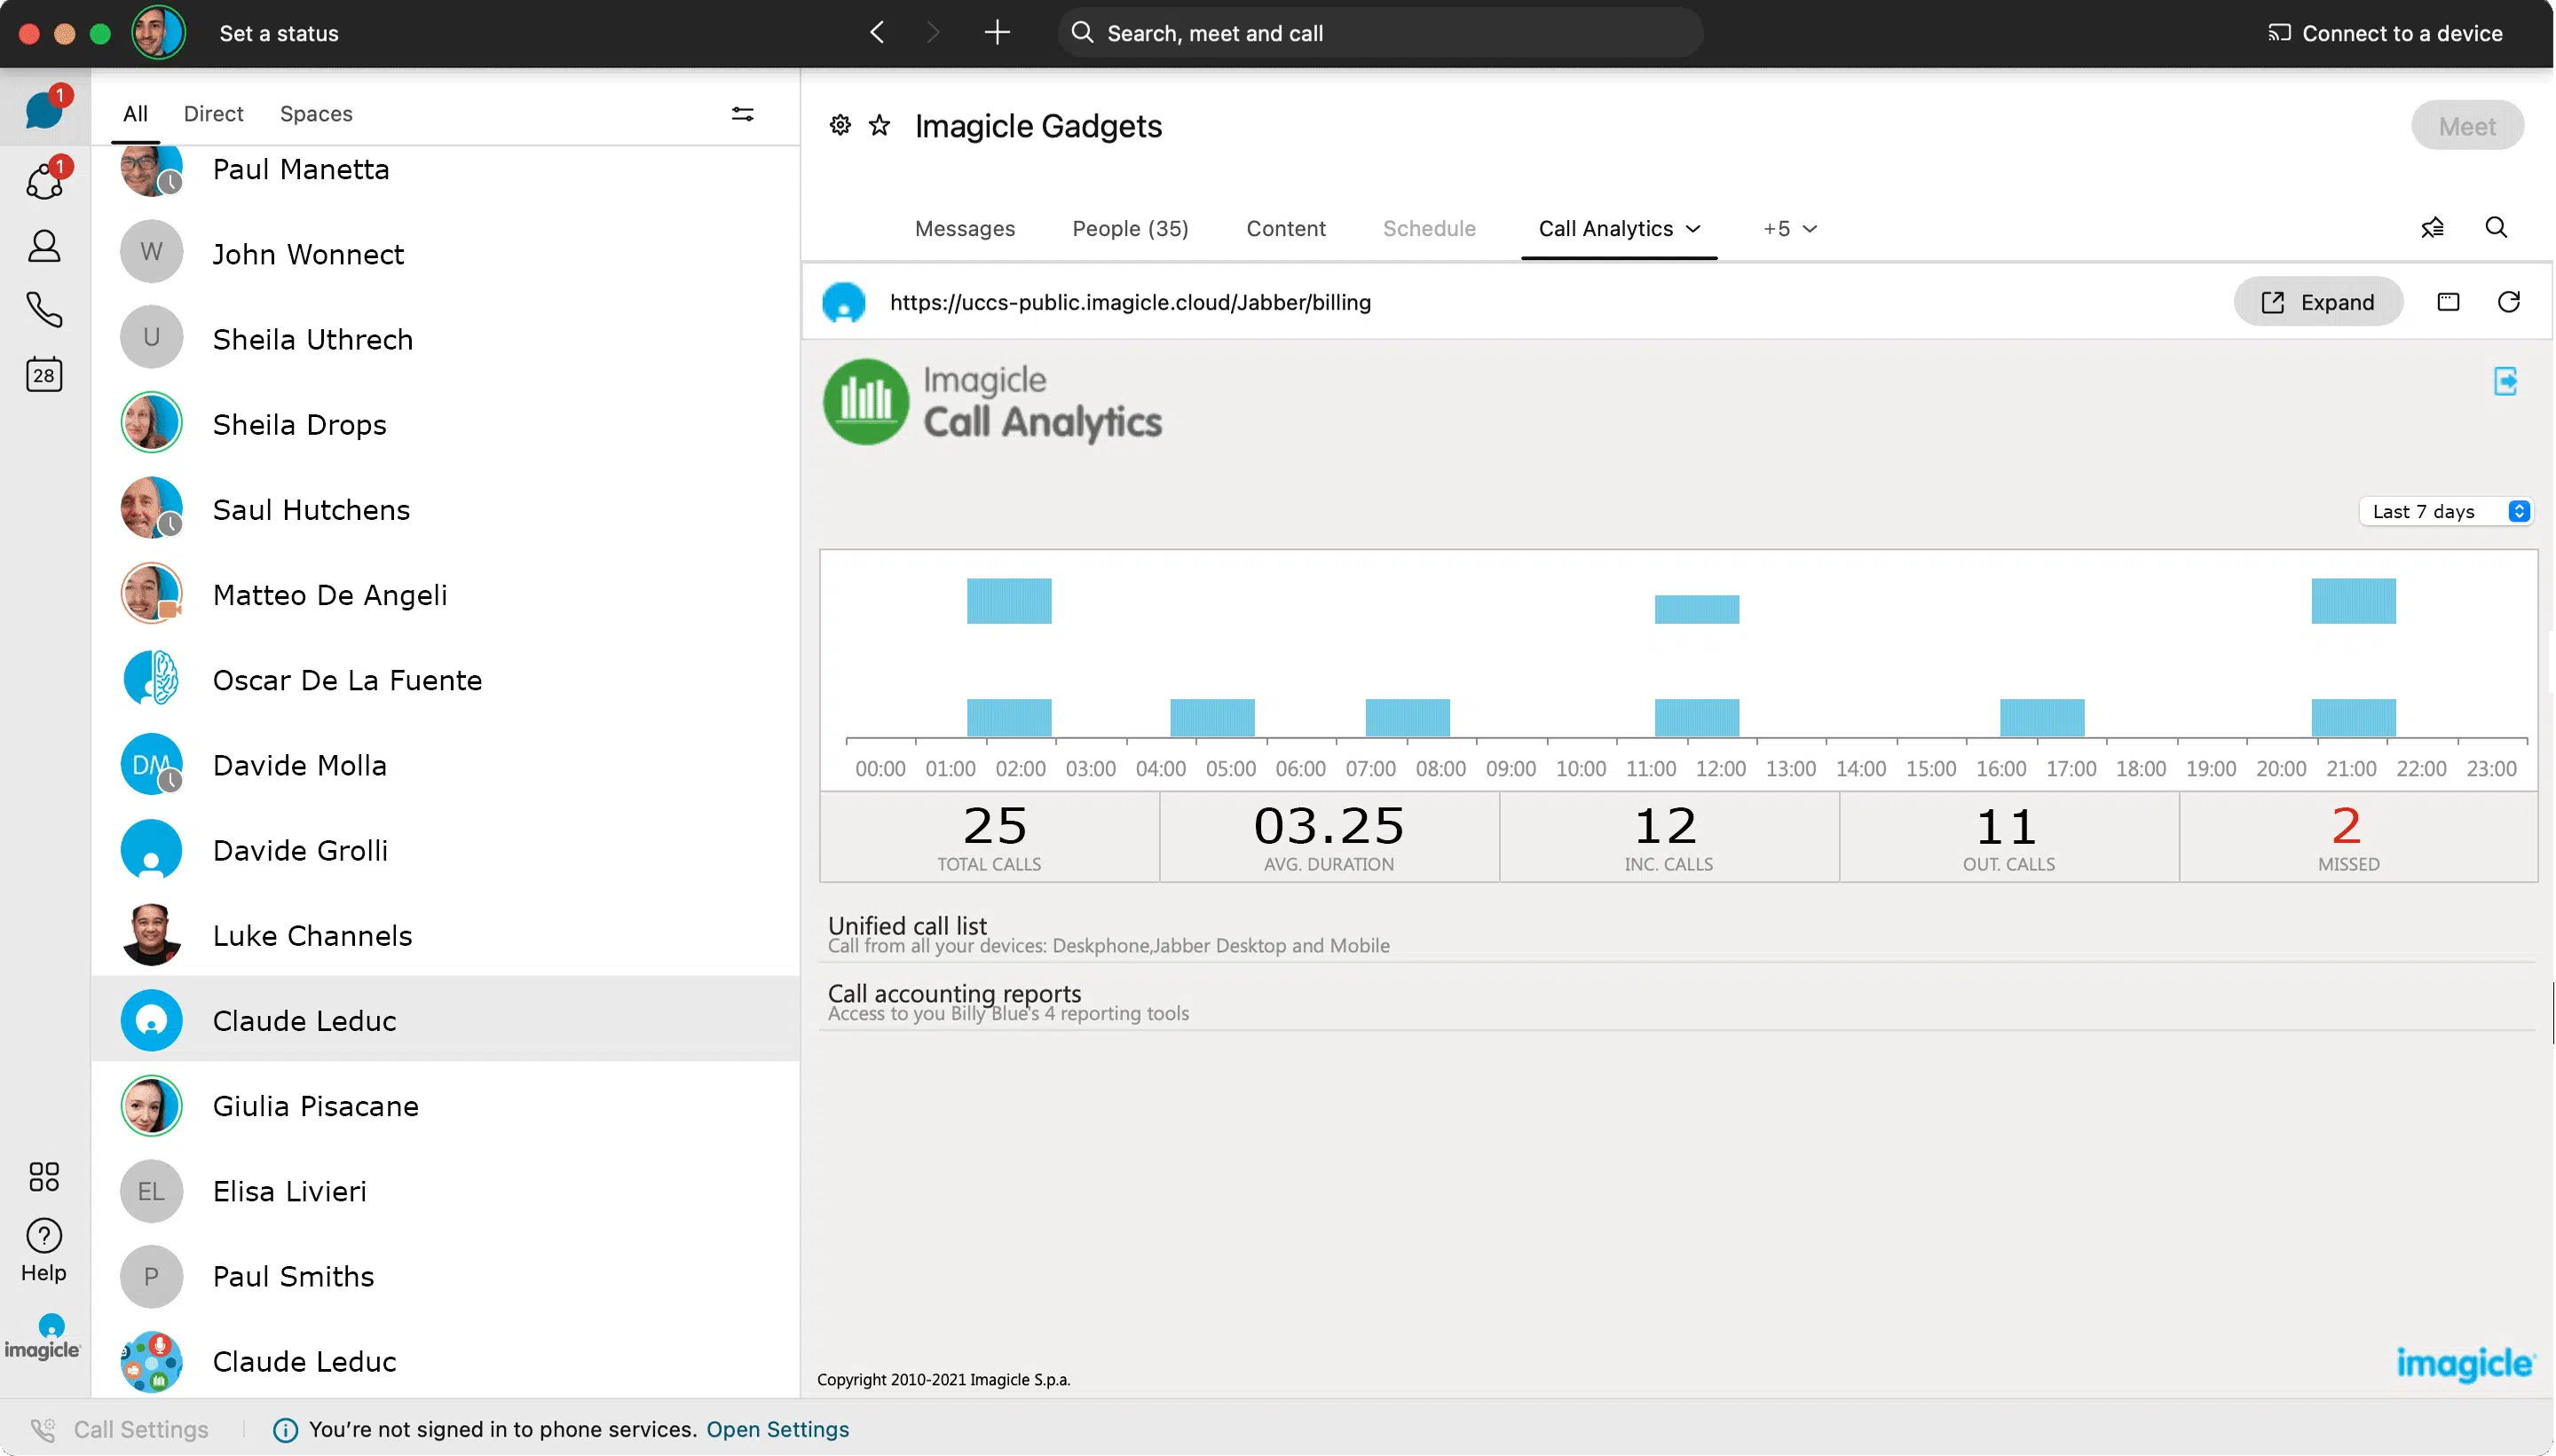
Task: Open the Unified call list link
Action: point(908,926)
